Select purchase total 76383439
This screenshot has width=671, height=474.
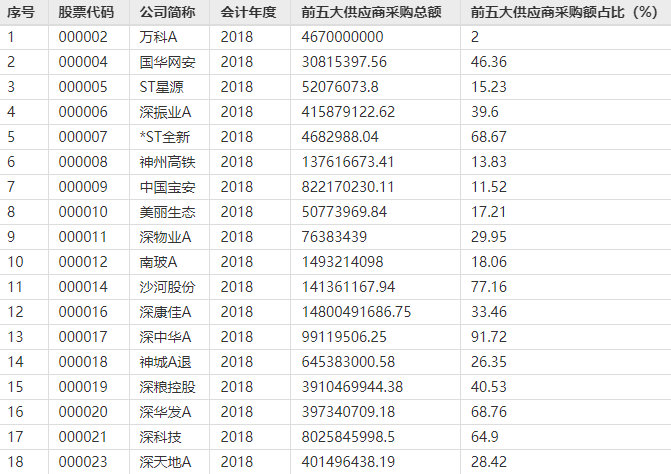pos(334,237)
